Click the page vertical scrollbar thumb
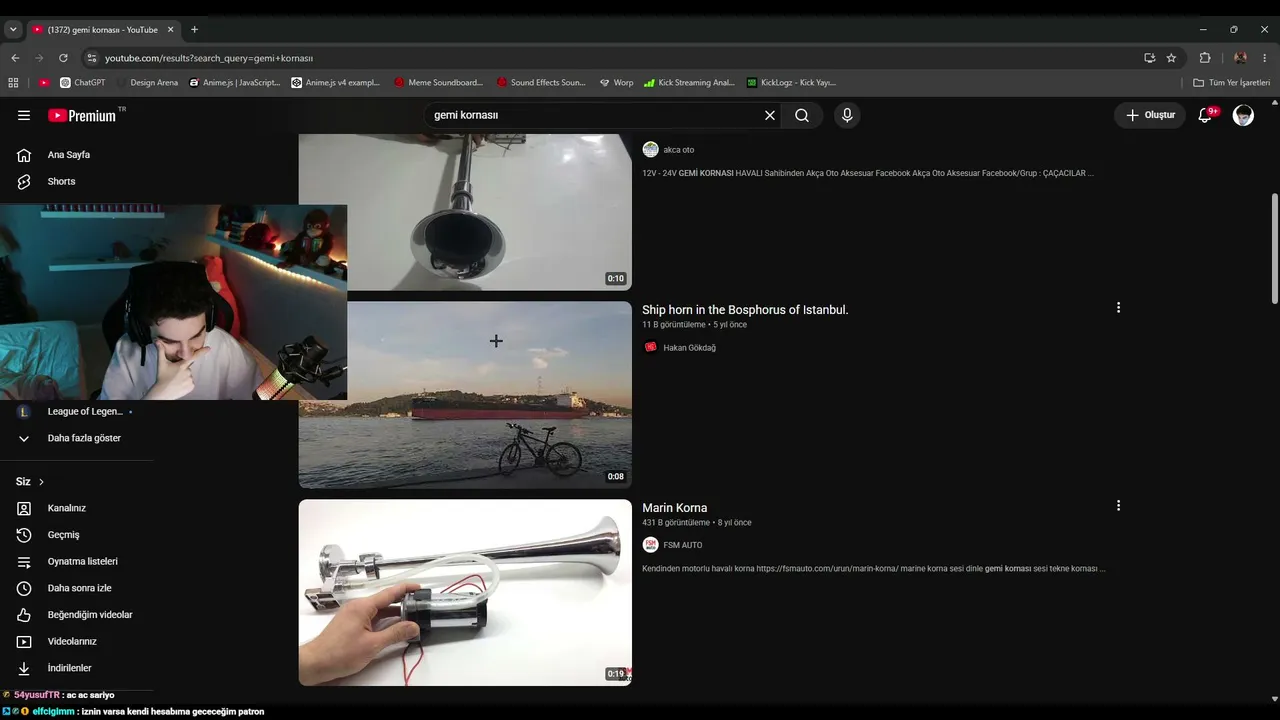Screen dimensions: 1280x720 click(x=1274, y=249)
